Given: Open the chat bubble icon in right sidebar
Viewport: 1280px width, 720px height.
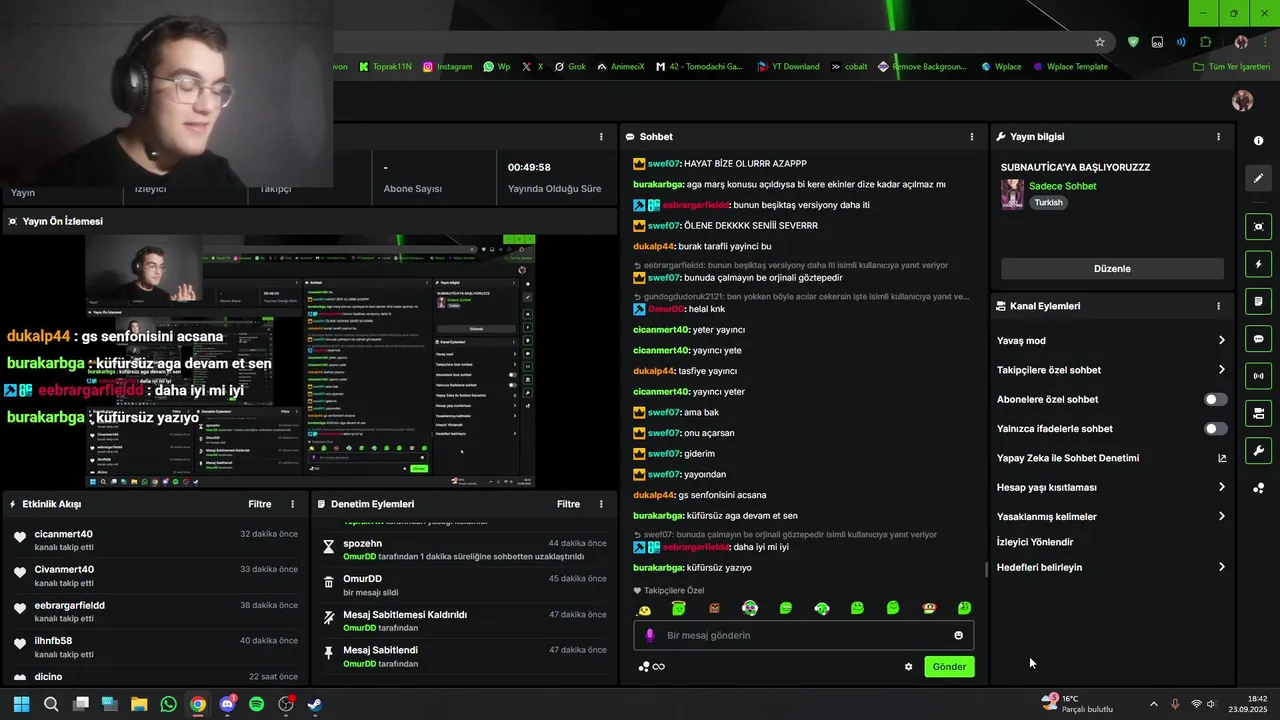Looking at the screenshot, I should (1259, 339).
